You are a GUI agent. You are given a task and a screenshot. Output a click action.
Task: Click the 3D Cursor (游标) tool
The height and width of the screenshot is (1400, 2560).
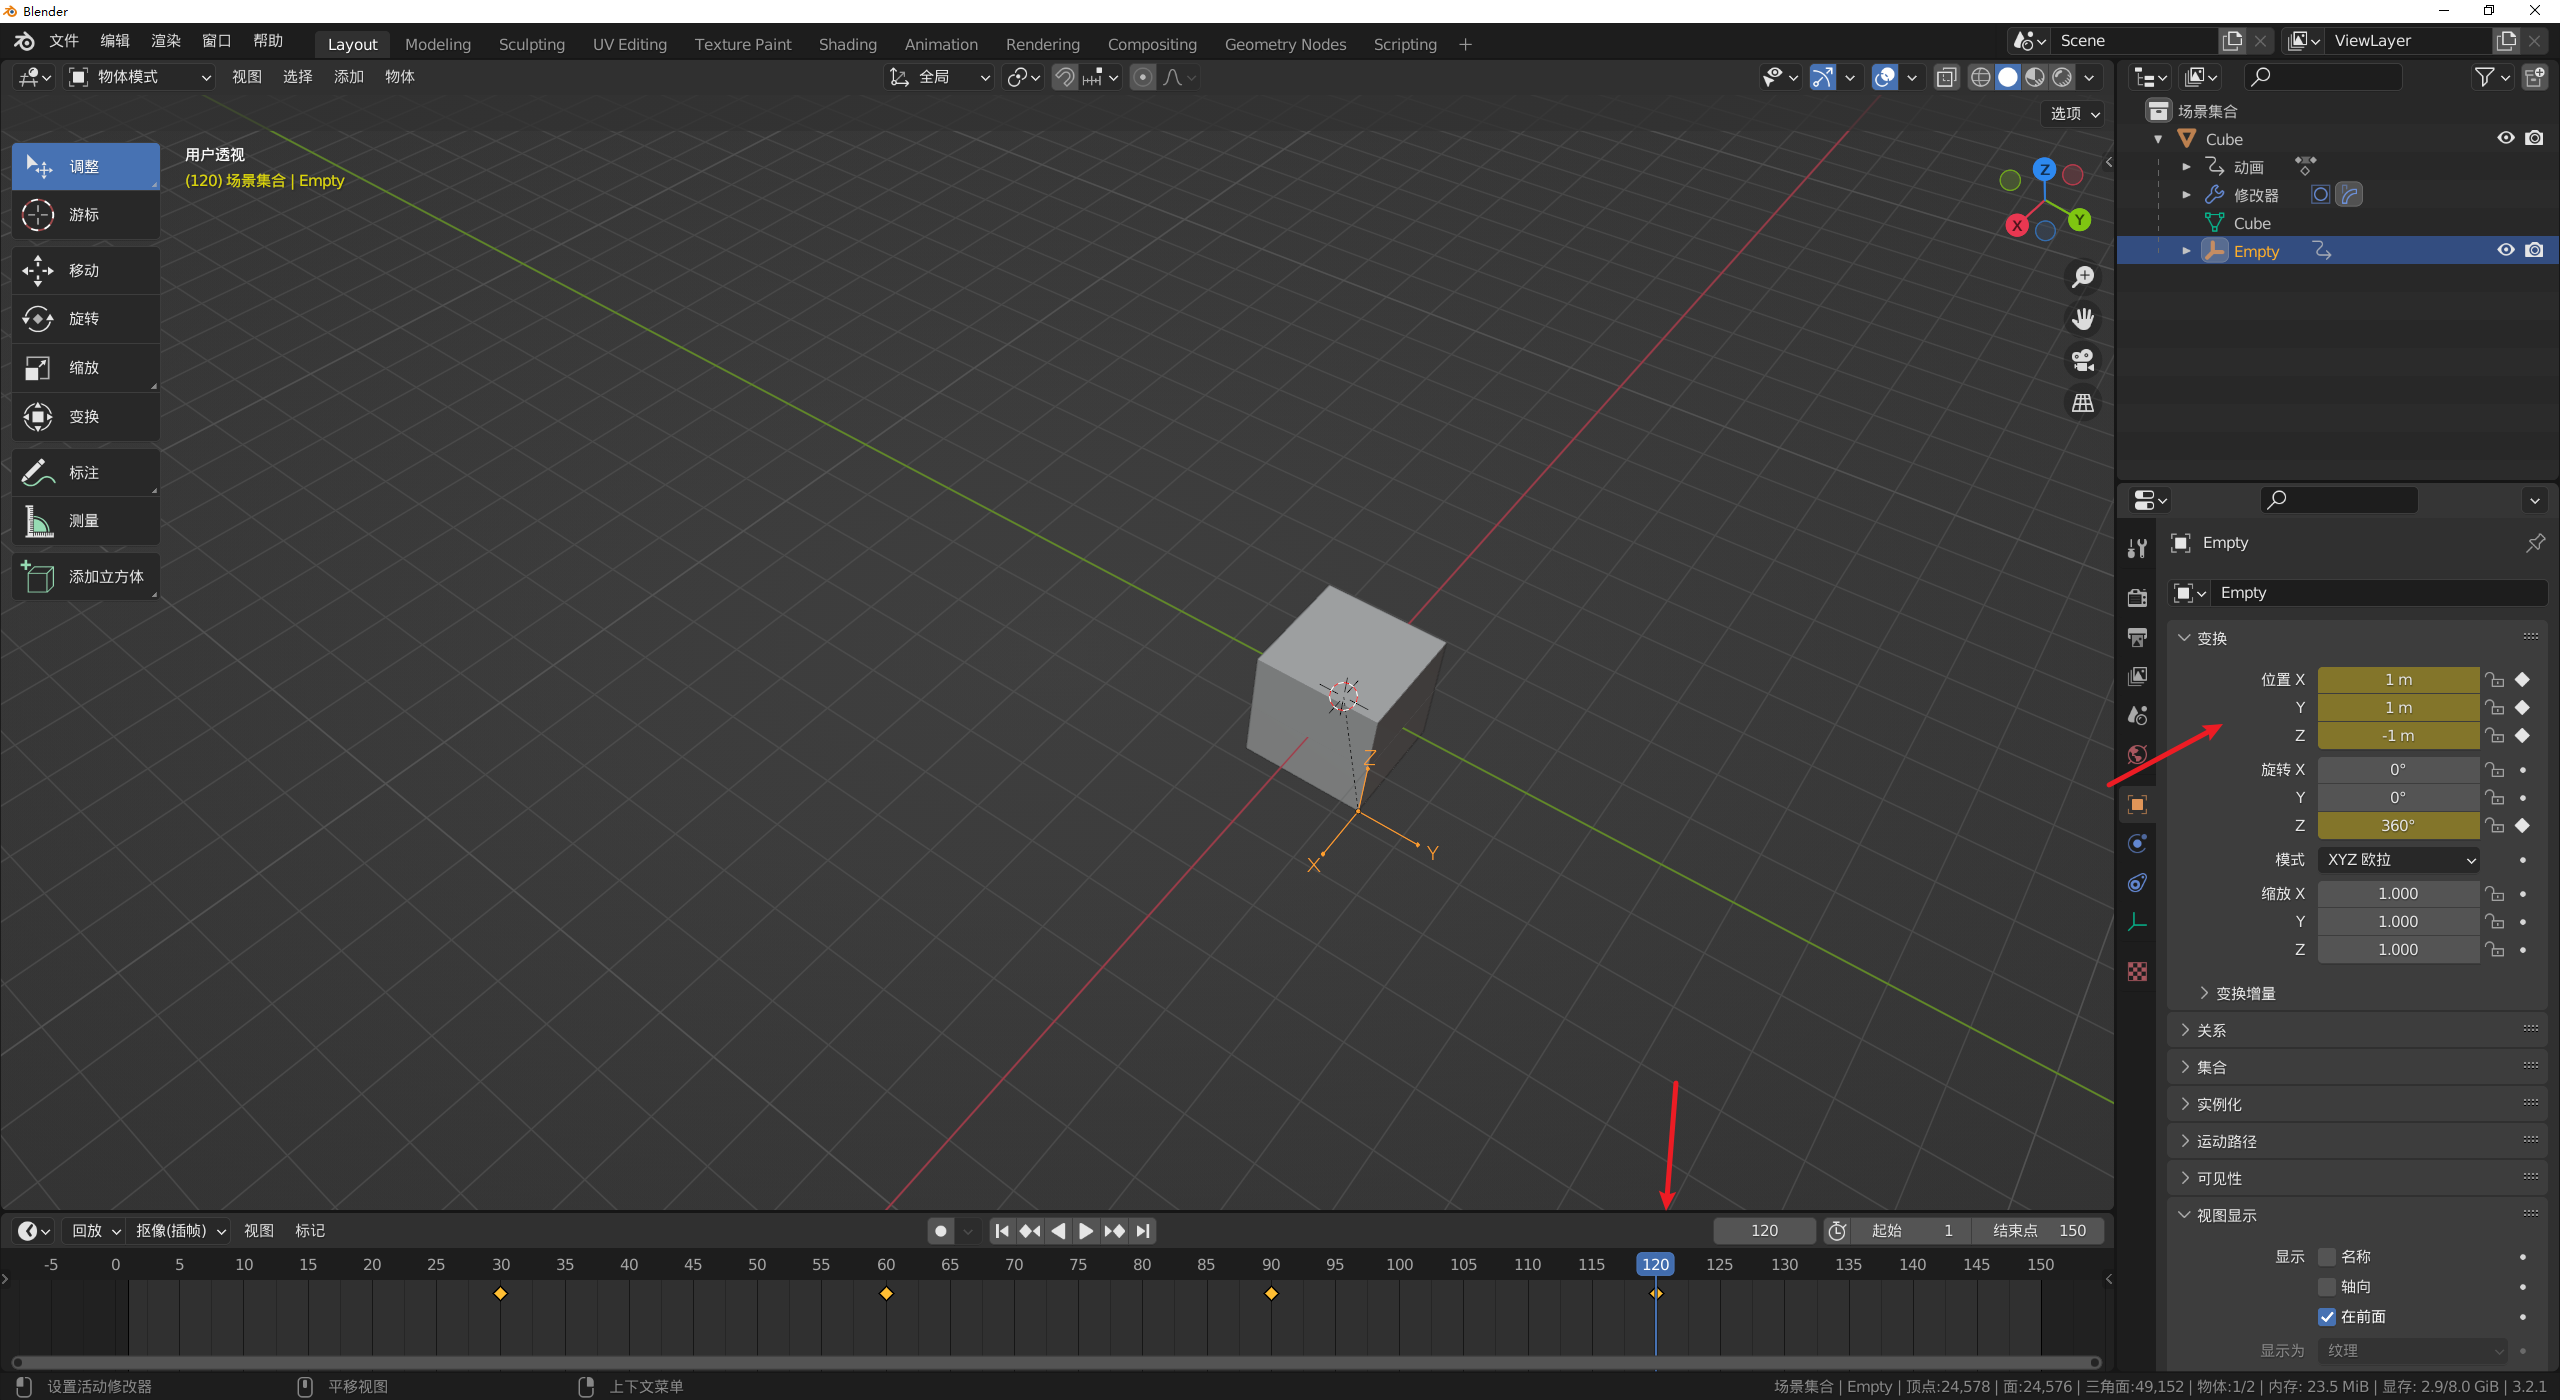[85, 215]
